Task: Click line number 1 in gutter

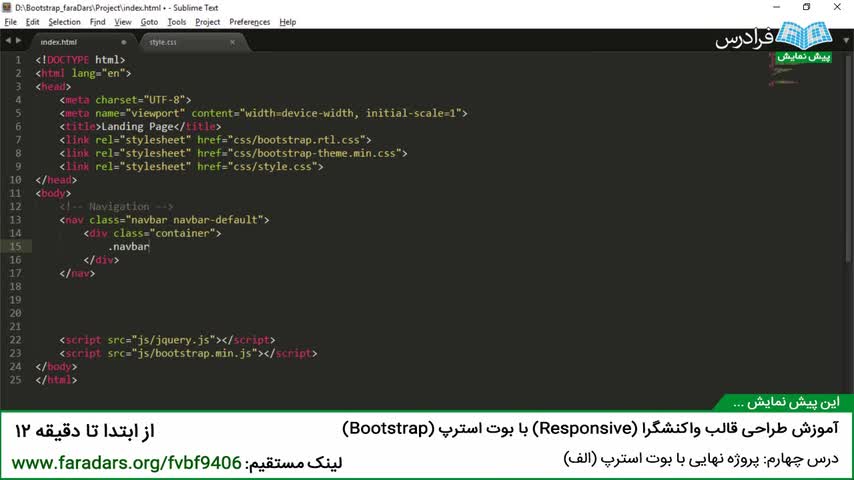Action: click(19, 60)
